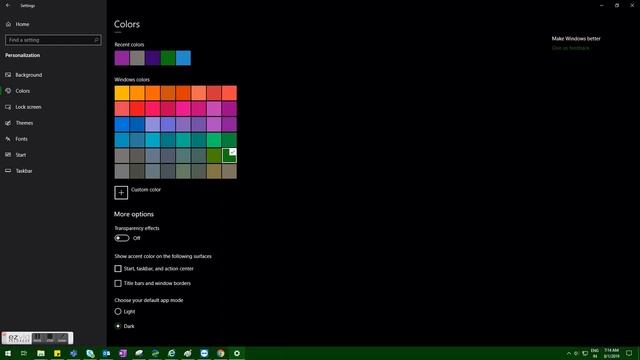Click the Fonts icon in sidebar
Viewport: 640px width, 360px height.
[8, 139]
